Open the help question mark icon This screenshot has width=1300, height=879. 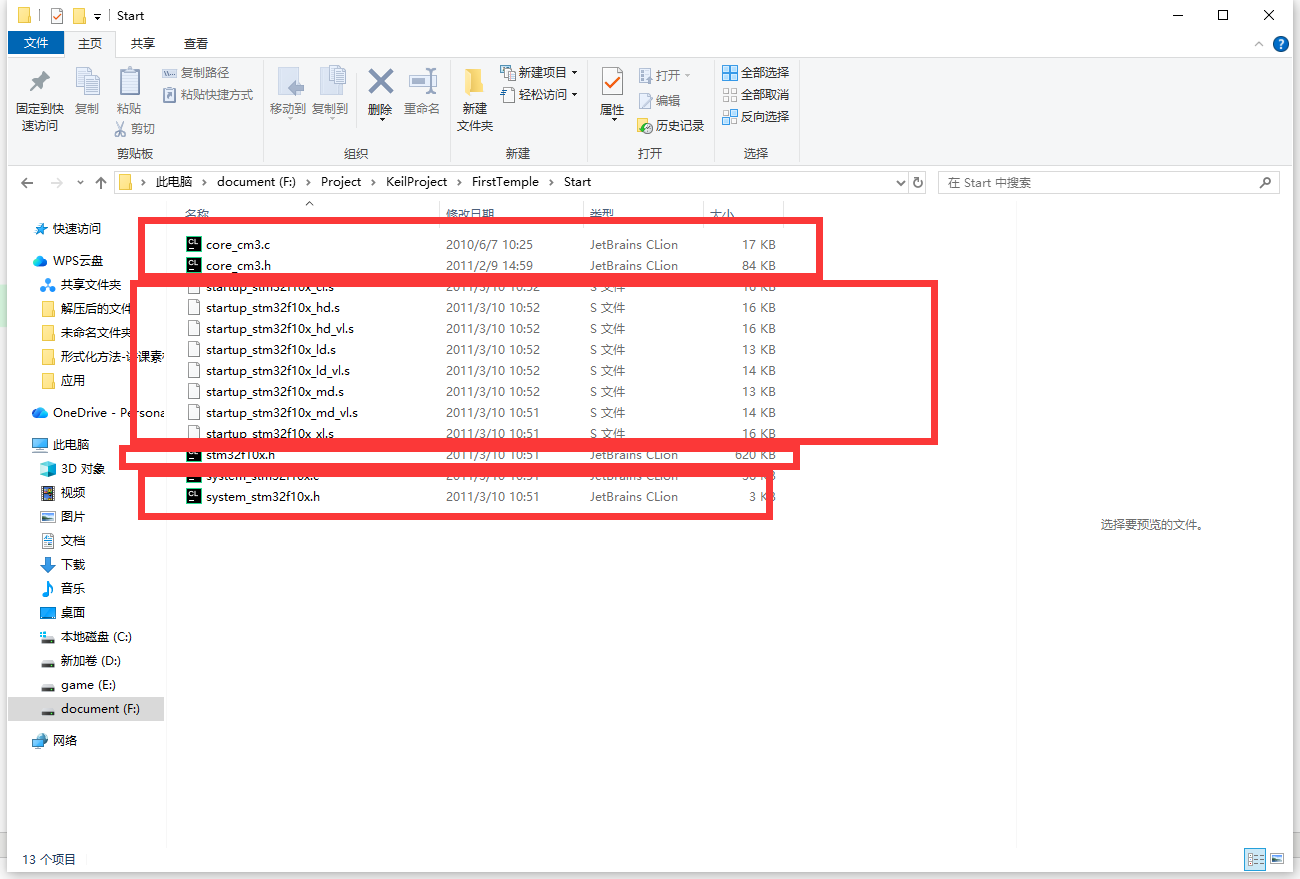point(1281,44)
